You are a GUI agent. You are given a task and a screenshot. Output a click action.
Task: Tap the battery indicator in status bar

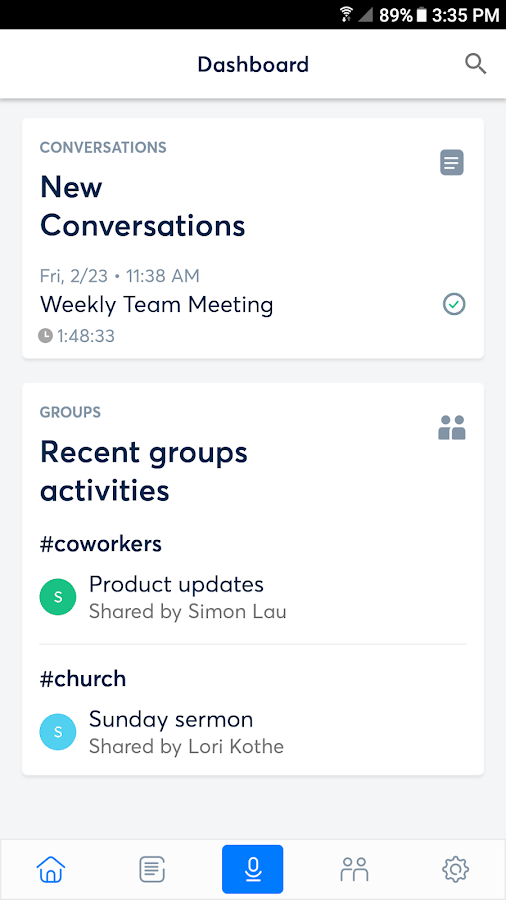pos(422,15)
